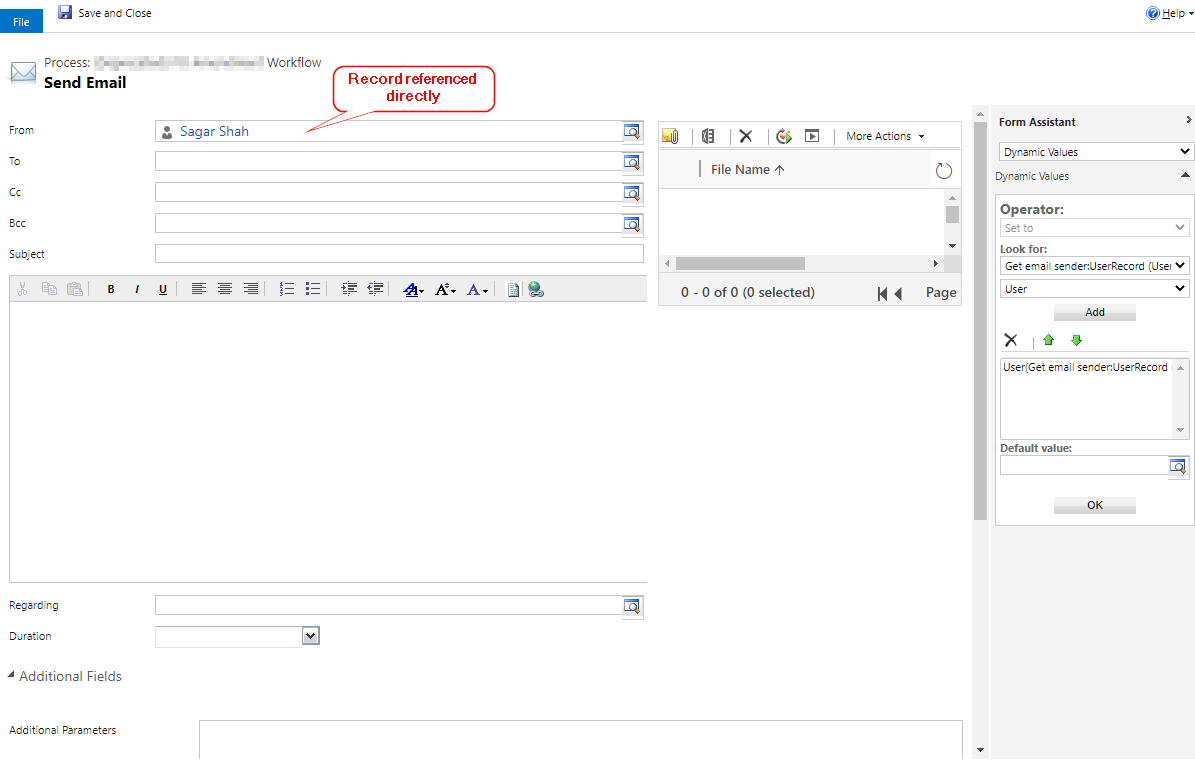Open the More Actions dropdown
The width and height of the screenshot is (1195, 780).
885,136
